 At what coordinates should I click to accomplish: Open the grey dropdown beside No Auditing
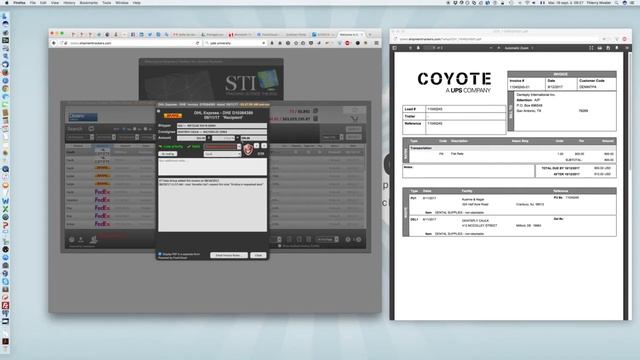222,154
